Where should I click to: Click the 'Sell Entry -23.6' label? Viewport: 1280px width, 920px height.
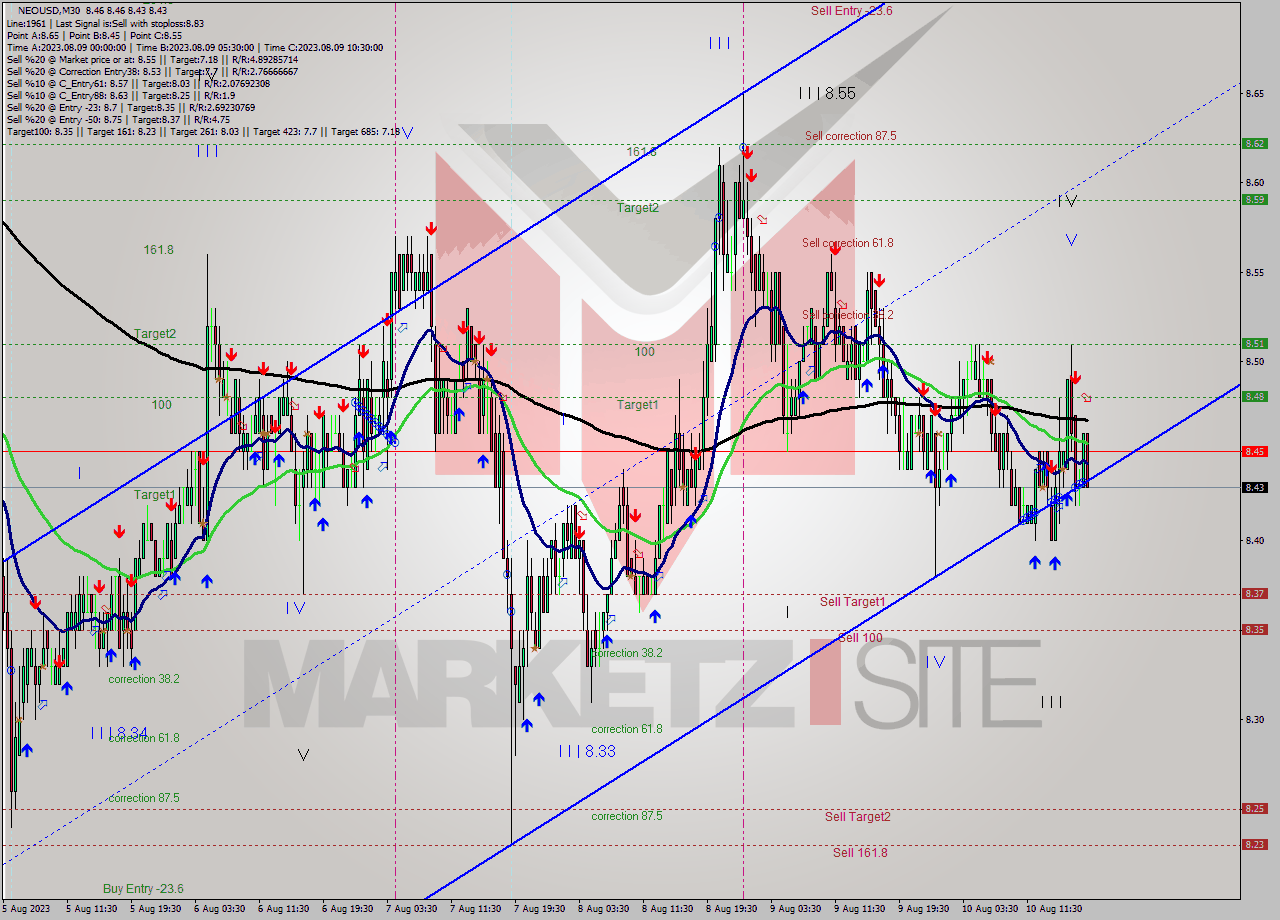pyautogui.click(x=851, y=11)
